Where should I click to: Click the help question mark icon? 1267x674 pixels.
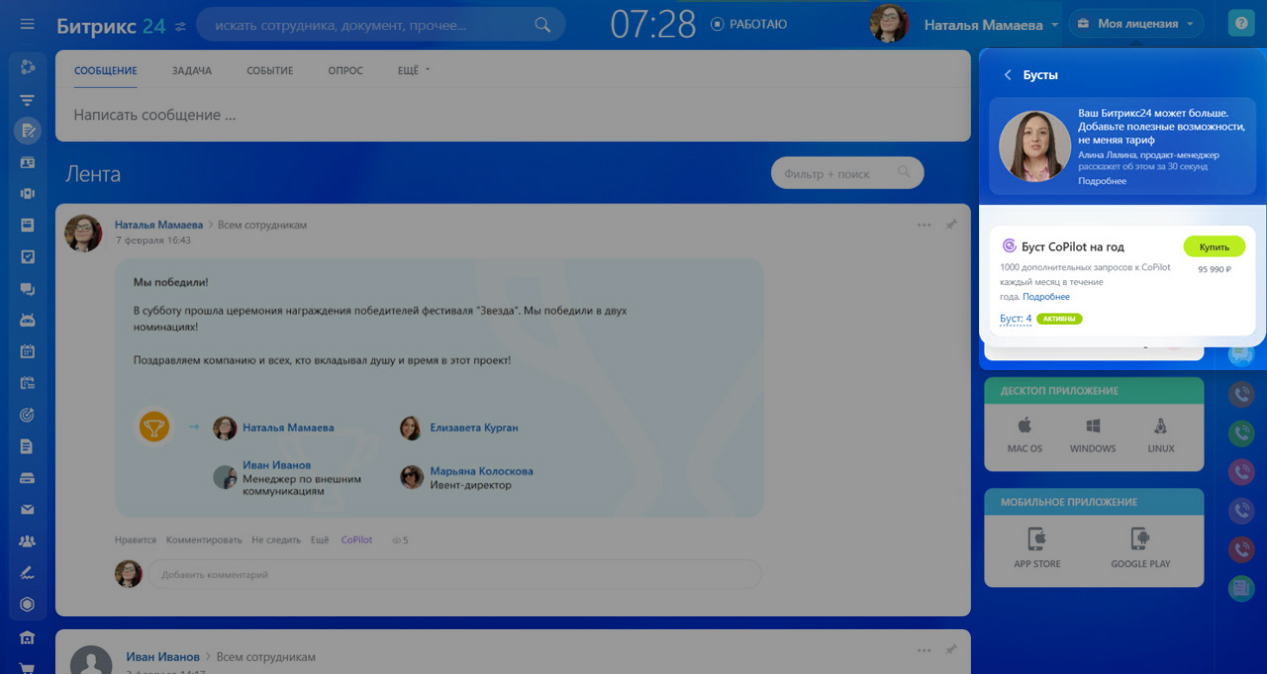1241,24
